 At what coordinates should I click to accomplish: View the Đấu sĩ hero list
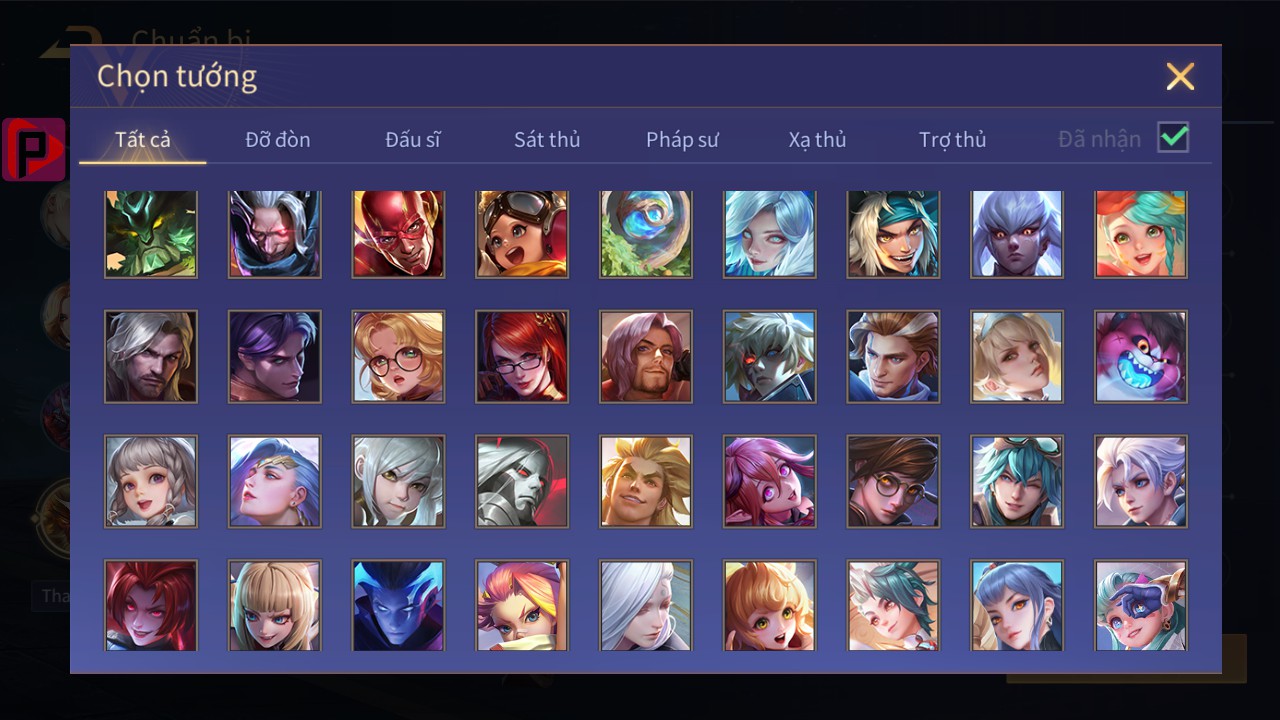(413, 139)
